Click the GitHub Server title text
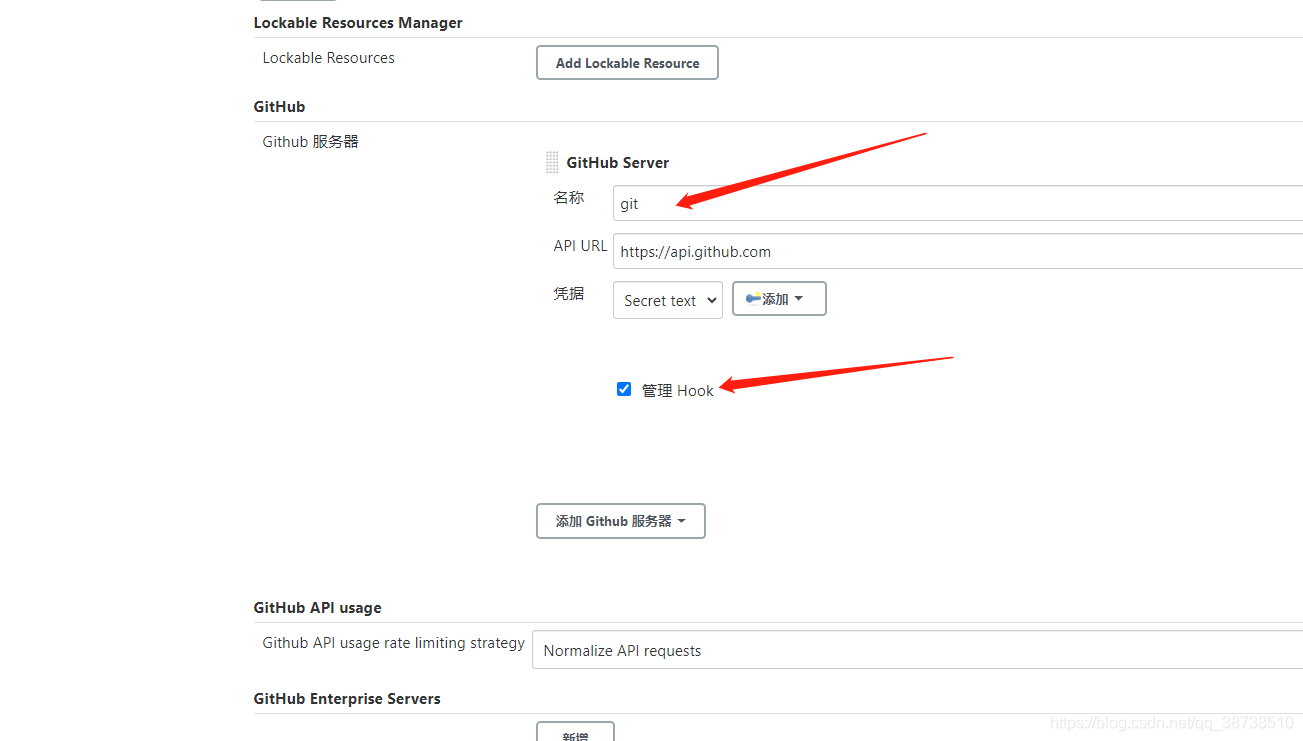 (x=618, y=162)
